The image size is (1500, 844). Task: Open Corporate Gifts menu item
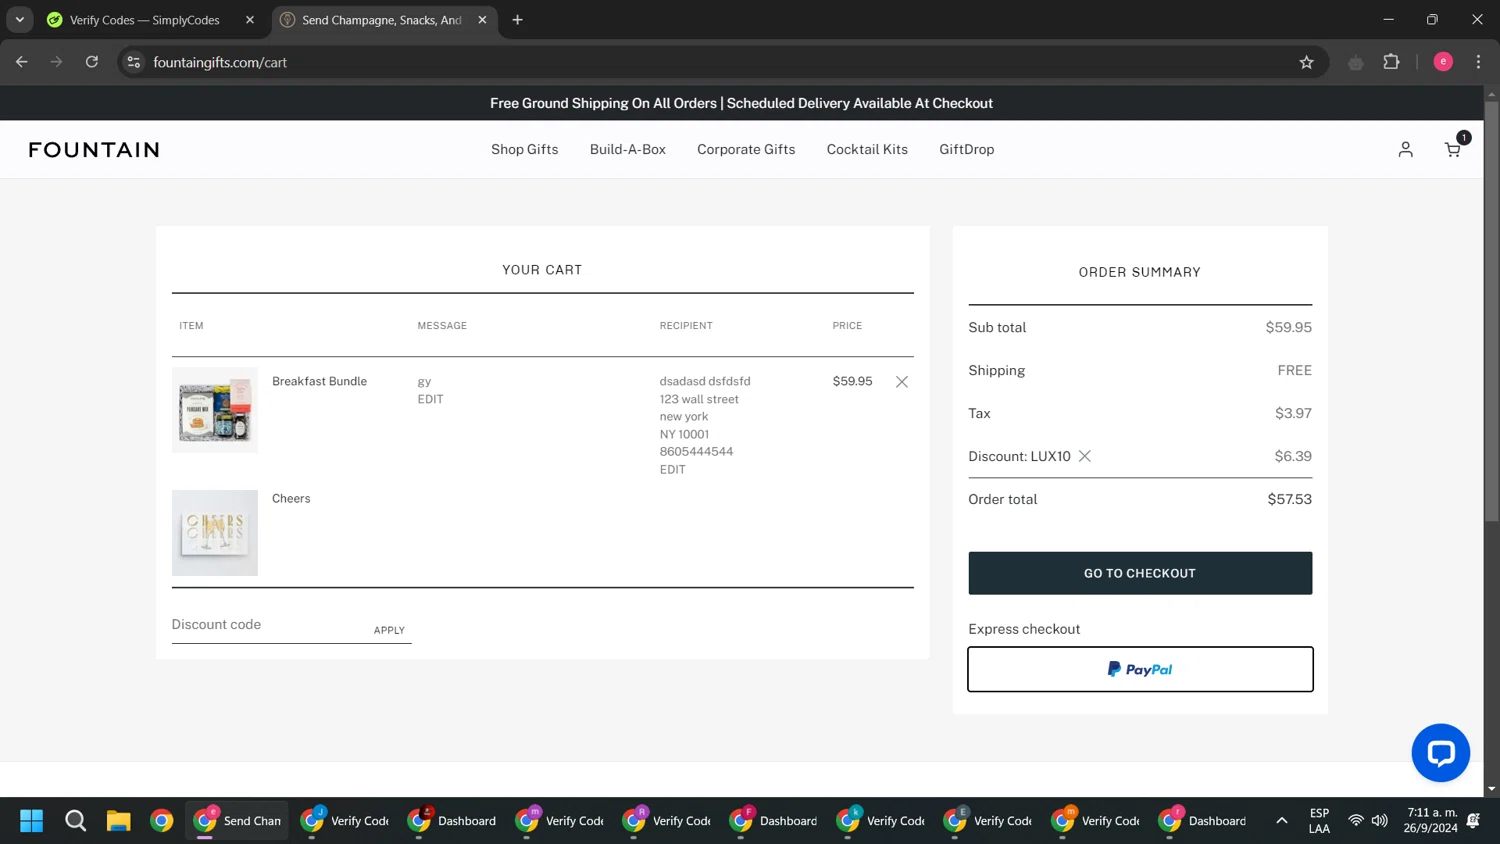pos(746,150)
